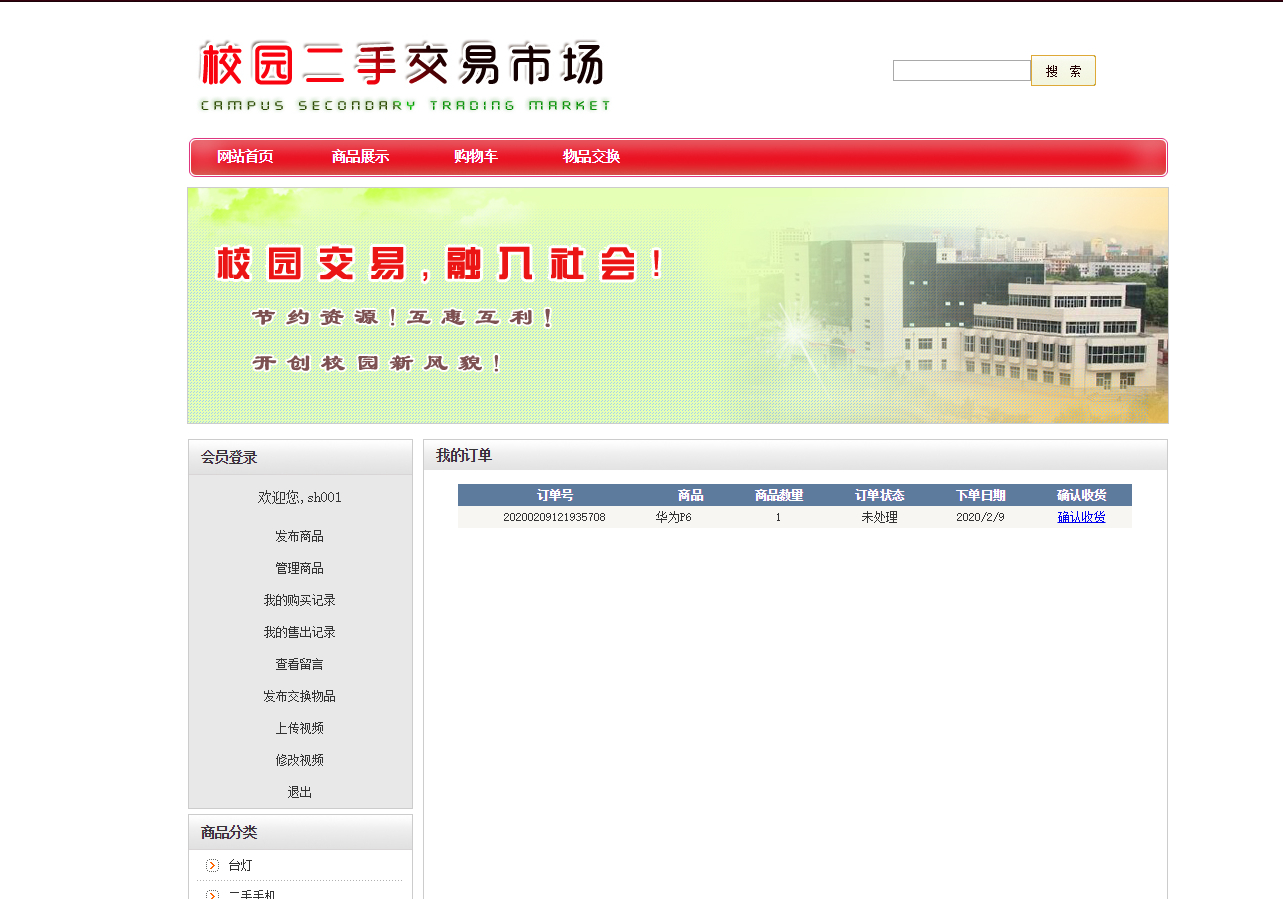Open 上传视频 link
Screen dimensions: 1283x899
coord(300,728)
